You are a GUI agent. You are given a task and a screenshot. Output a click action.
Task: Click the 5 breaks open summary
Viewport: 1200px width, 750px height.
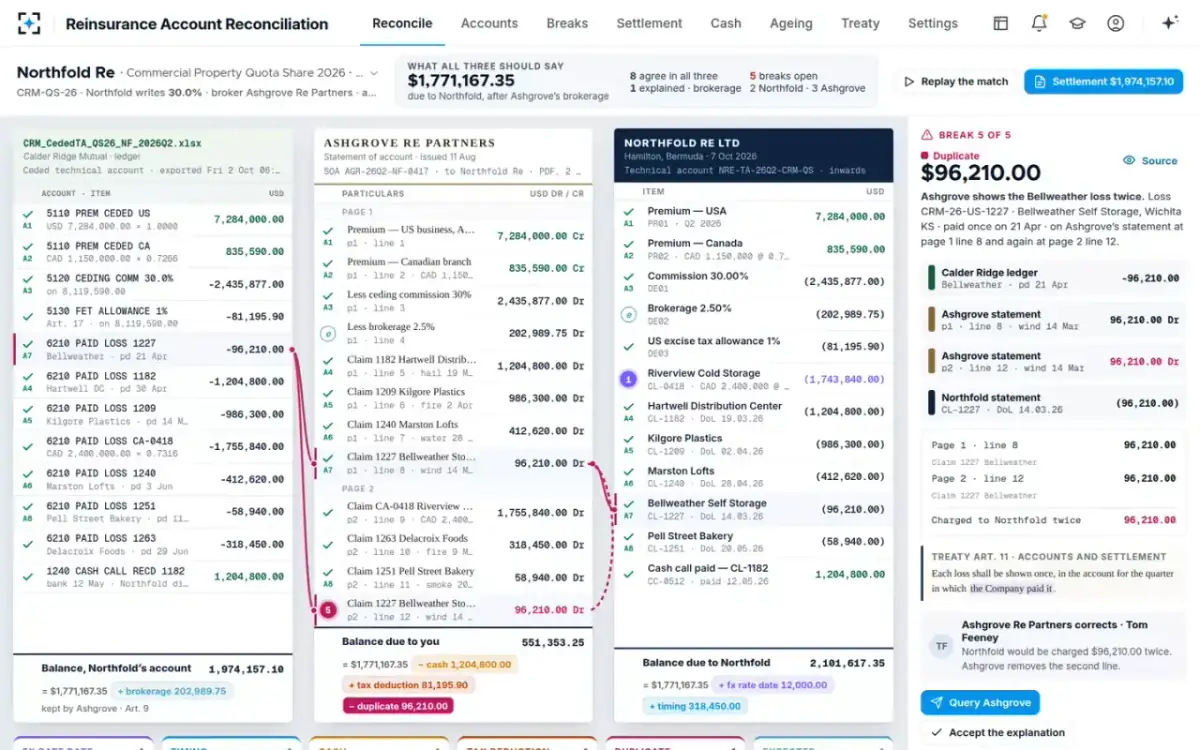783,76
